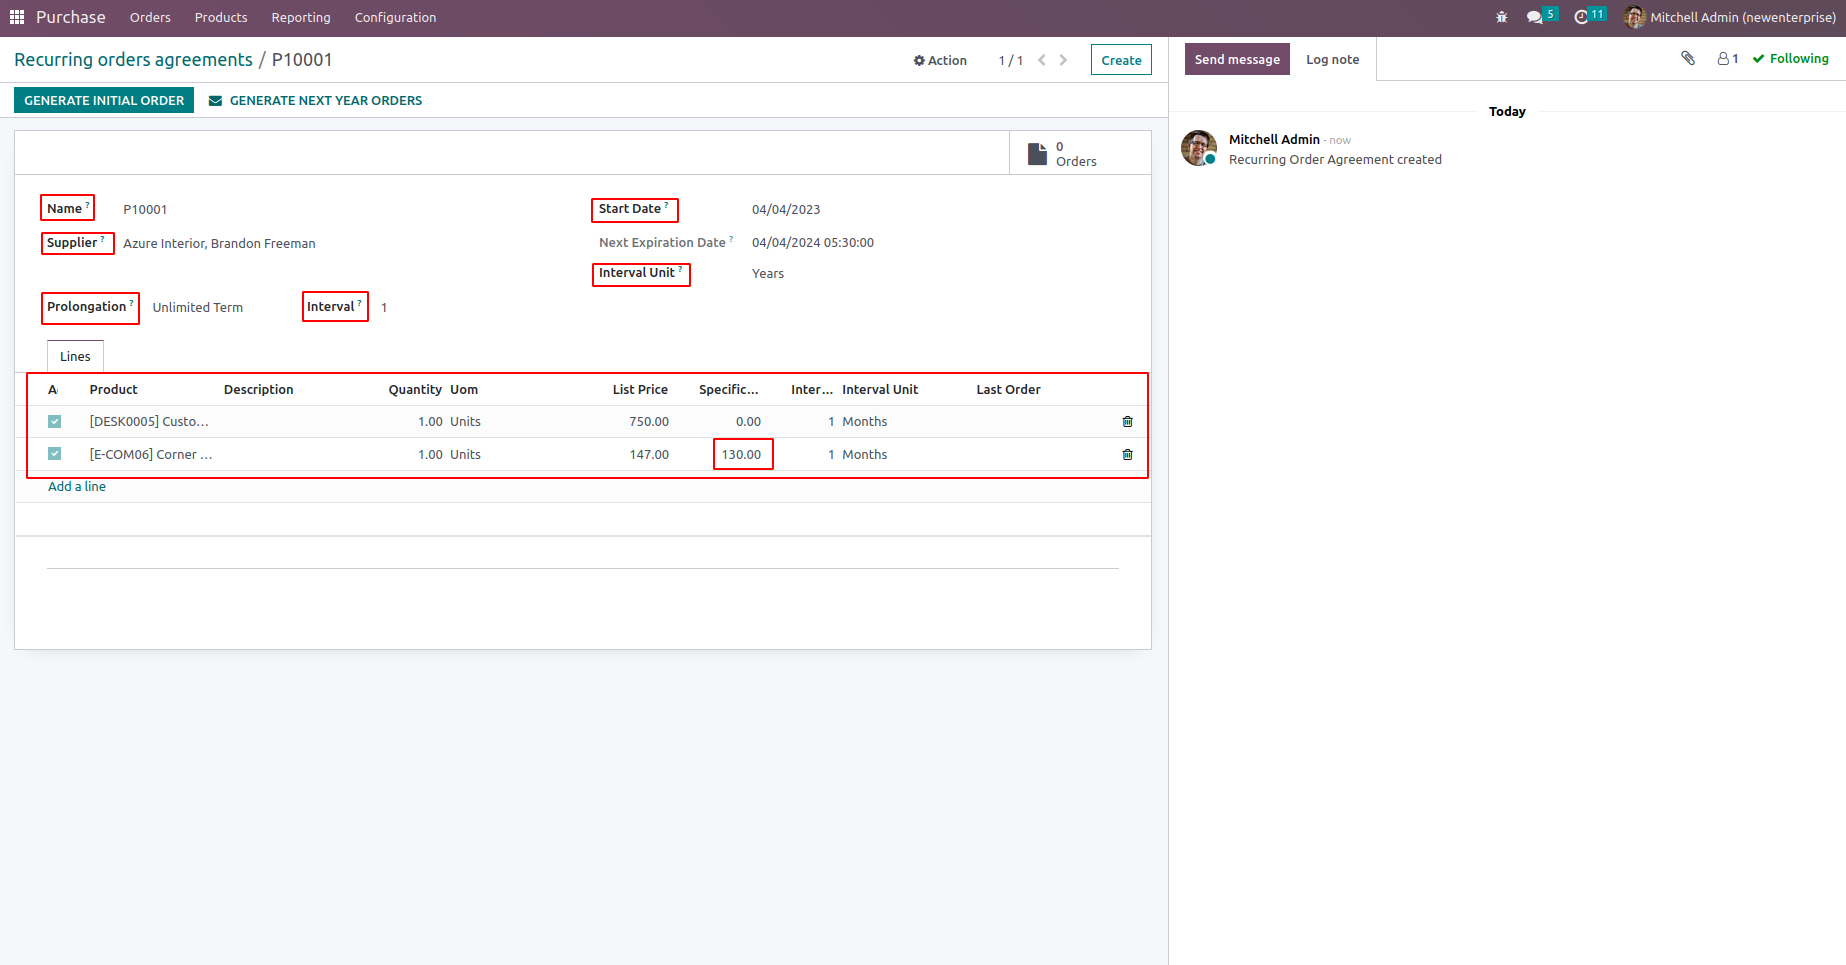The width and height of the screenshot is (1846, 965).
Task: Click the Purchase app title
Action: click(71, 17)
